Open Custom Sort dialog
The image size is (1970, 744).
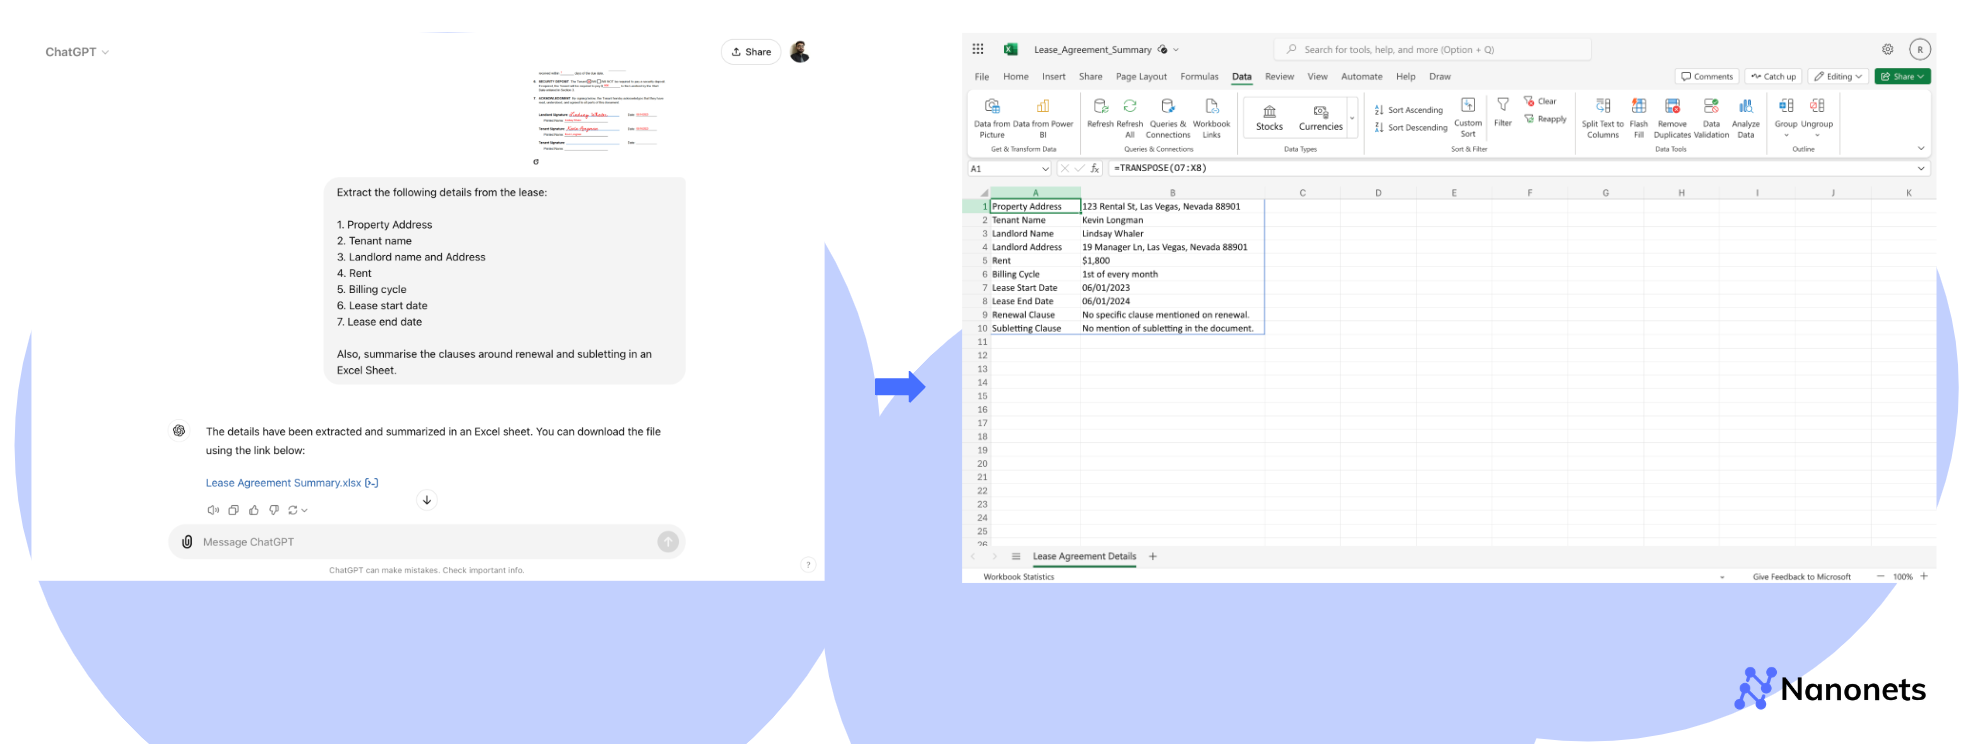(1468, 116)
